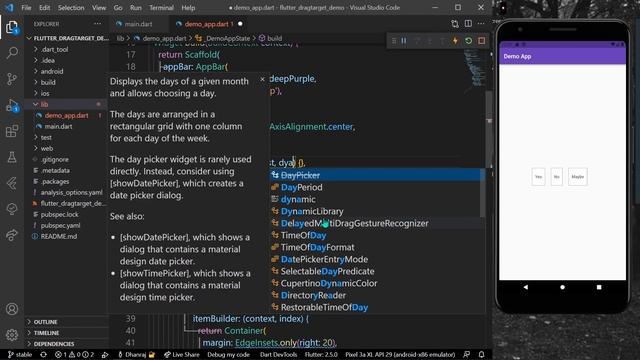
Task: Open main.dart in explorer tree
Action: tap(58, 126)
